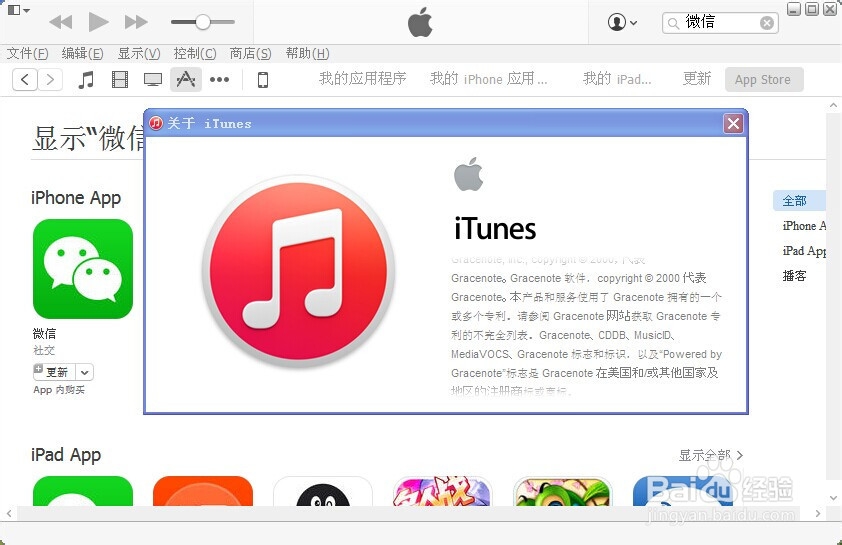842x545 pixels.
Task: Select the 播客 filter in sidebar
Action: [794, 276]
